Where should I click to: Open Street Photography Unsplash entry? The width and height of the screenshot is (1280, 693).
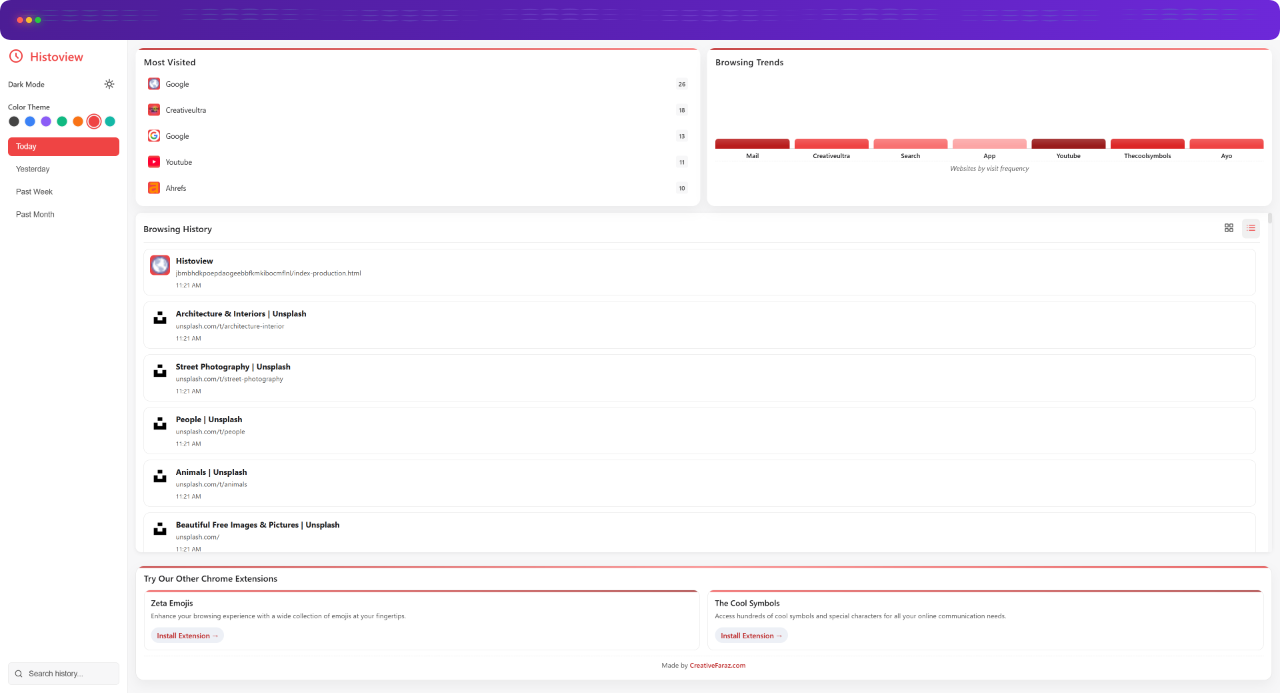(699, 378)
